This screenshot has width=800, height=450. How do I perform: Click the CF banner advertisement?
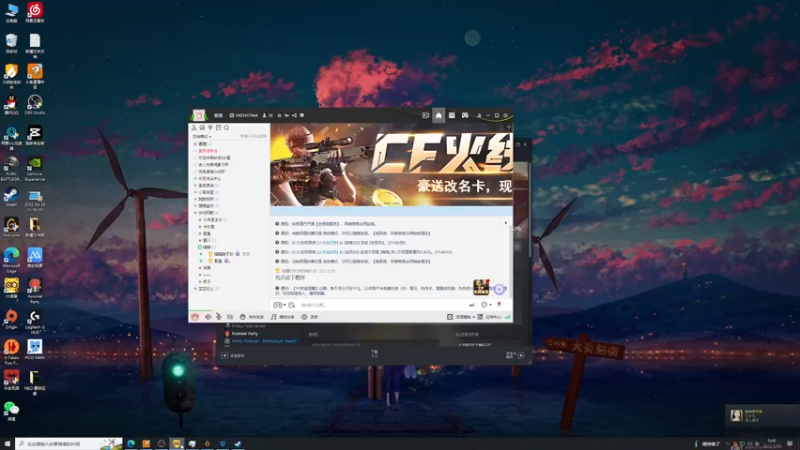coord(391,164)
